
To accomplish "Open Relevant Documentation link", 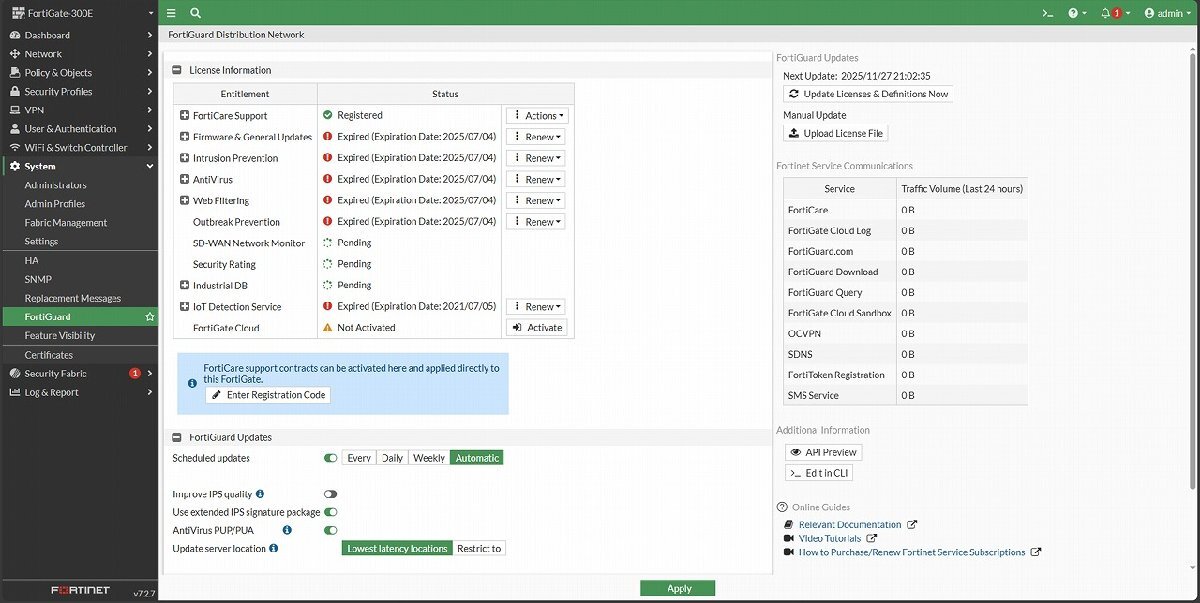I will pyautogui.click(x=850, y=524).
